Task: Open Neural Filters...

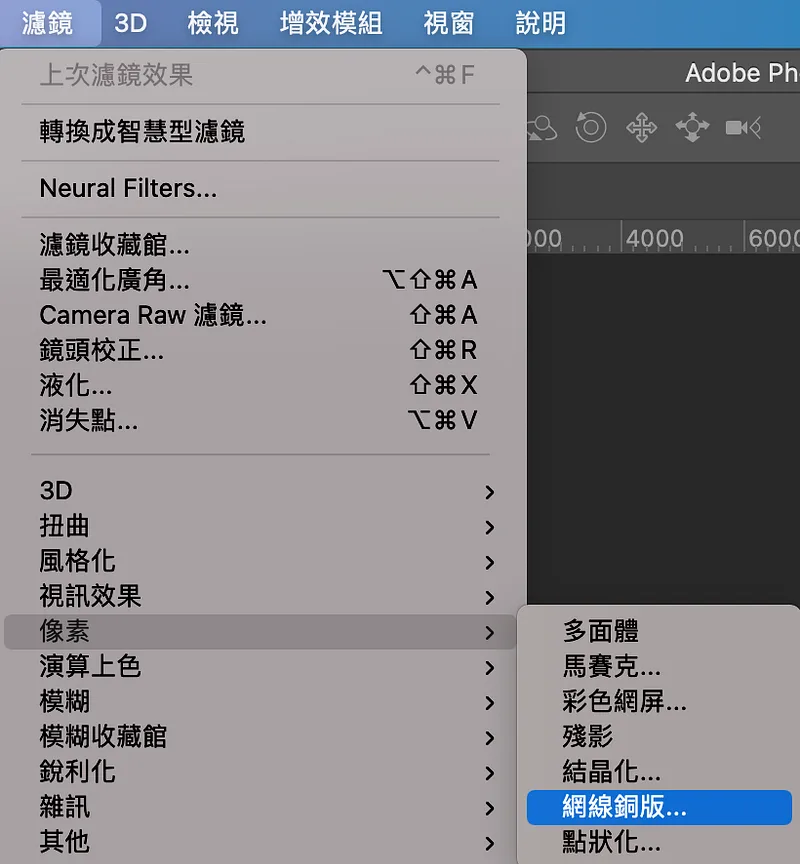Action: pos(263,188)
